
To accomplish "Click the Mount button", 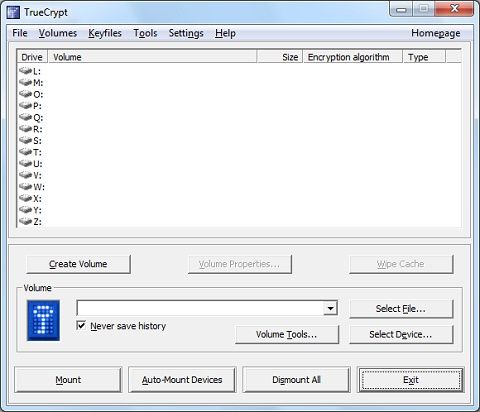I will pyautogui.click(x=68, y=380).
